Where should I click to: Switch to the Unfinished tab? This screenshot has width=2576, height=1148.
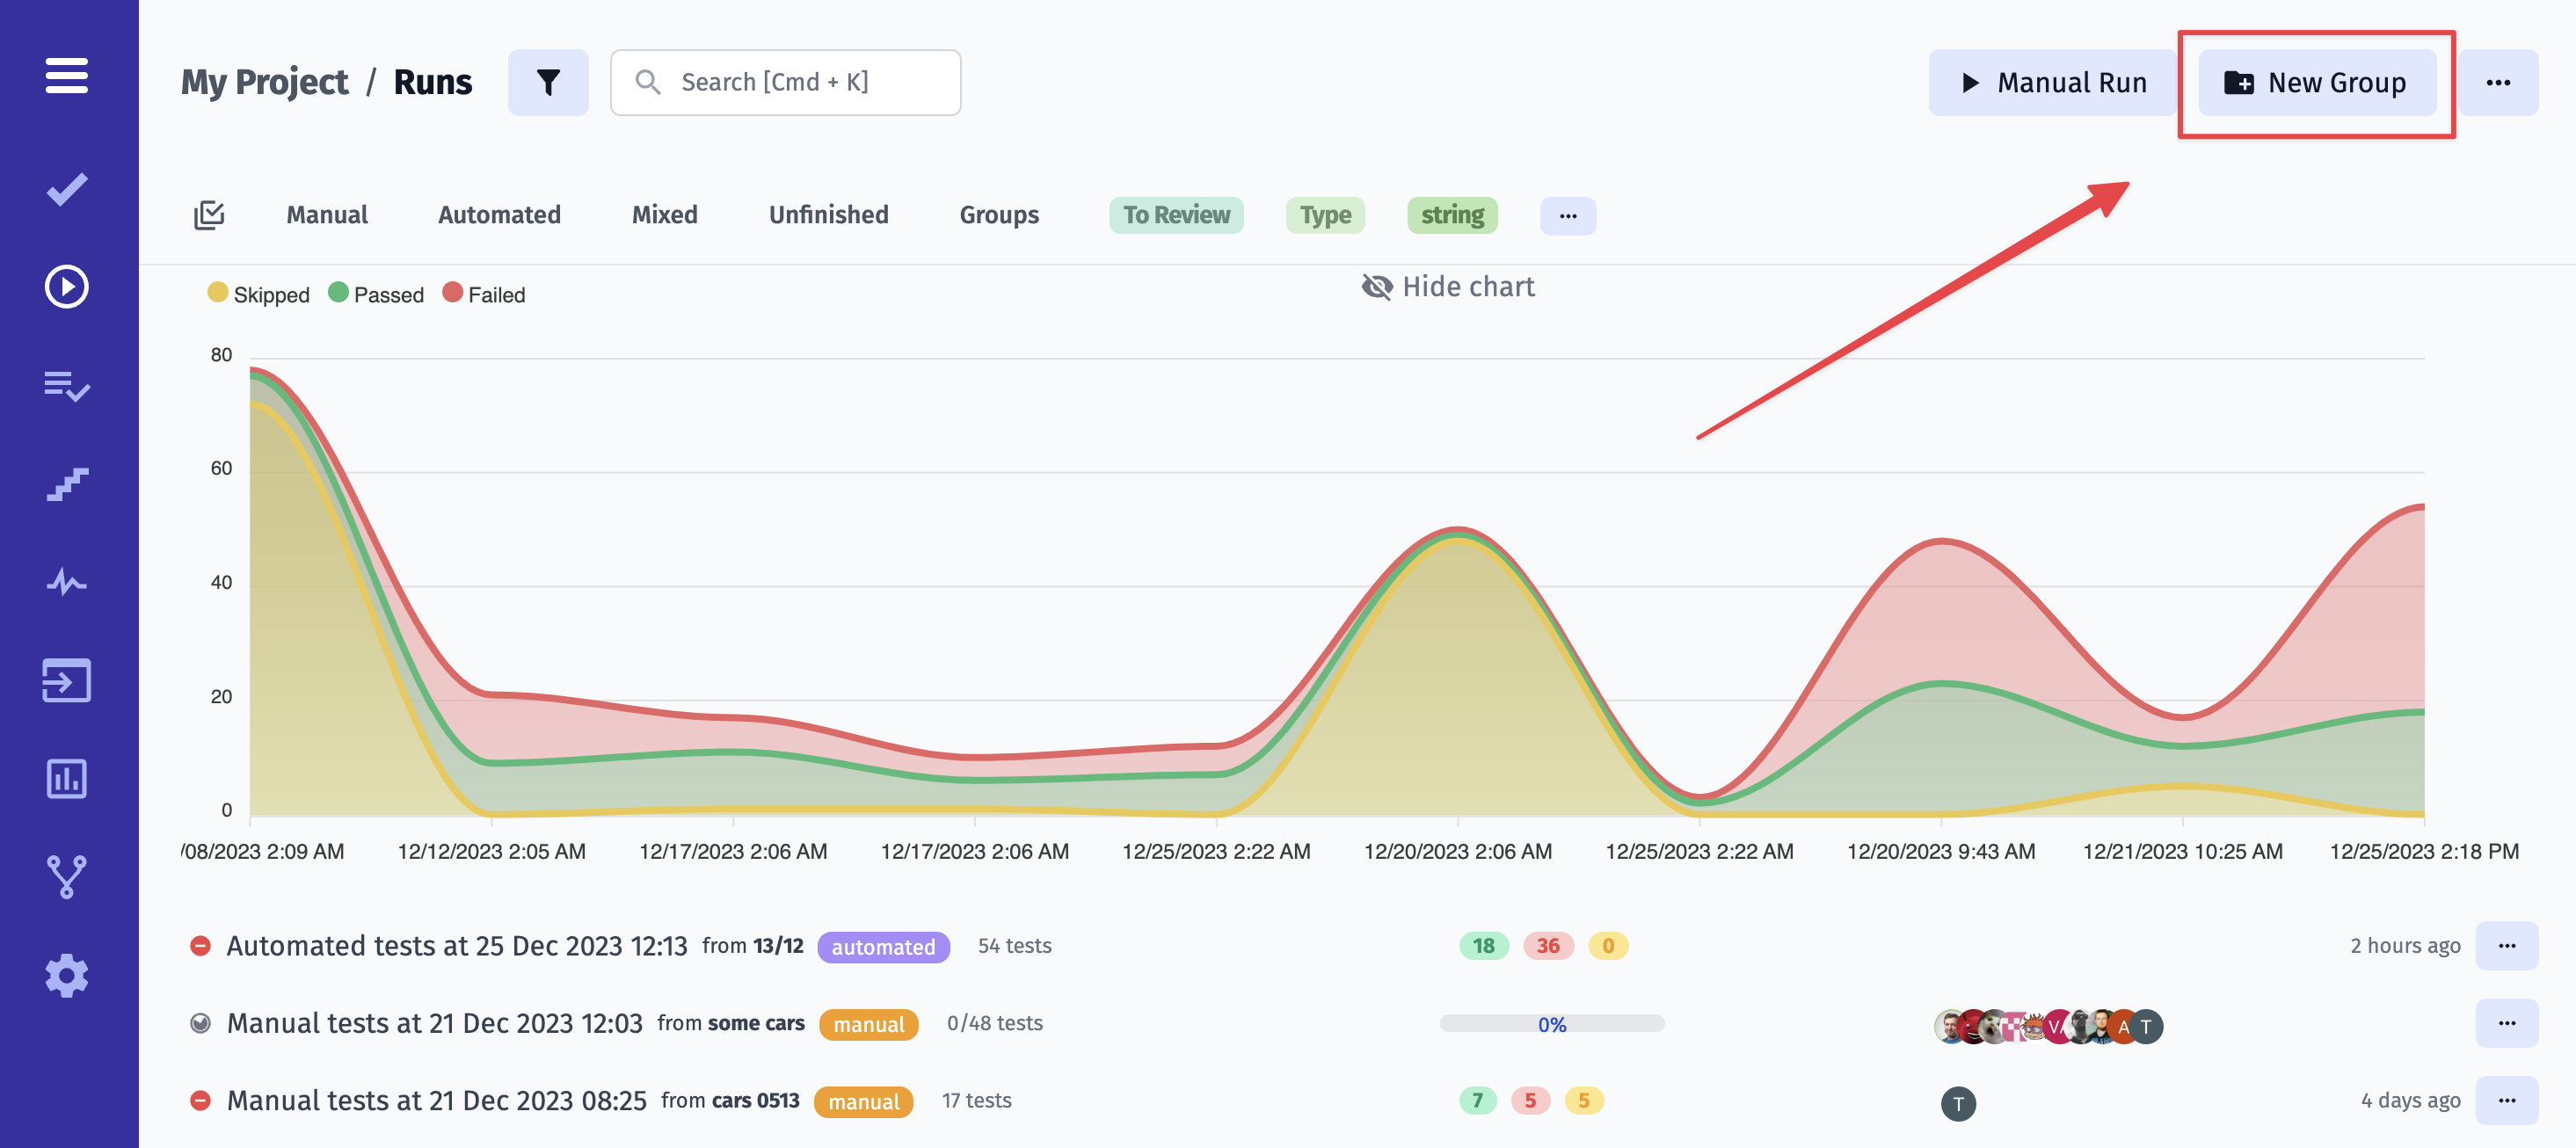(828, 215)
